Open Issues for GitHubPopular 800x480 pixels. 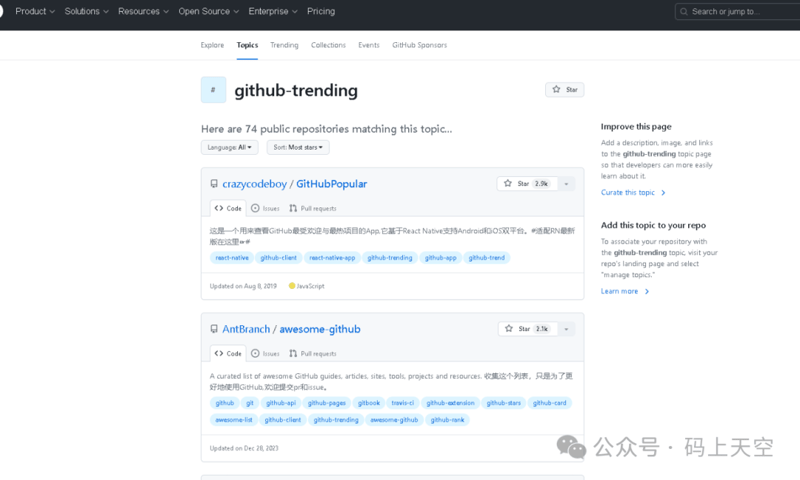(265, 208)
